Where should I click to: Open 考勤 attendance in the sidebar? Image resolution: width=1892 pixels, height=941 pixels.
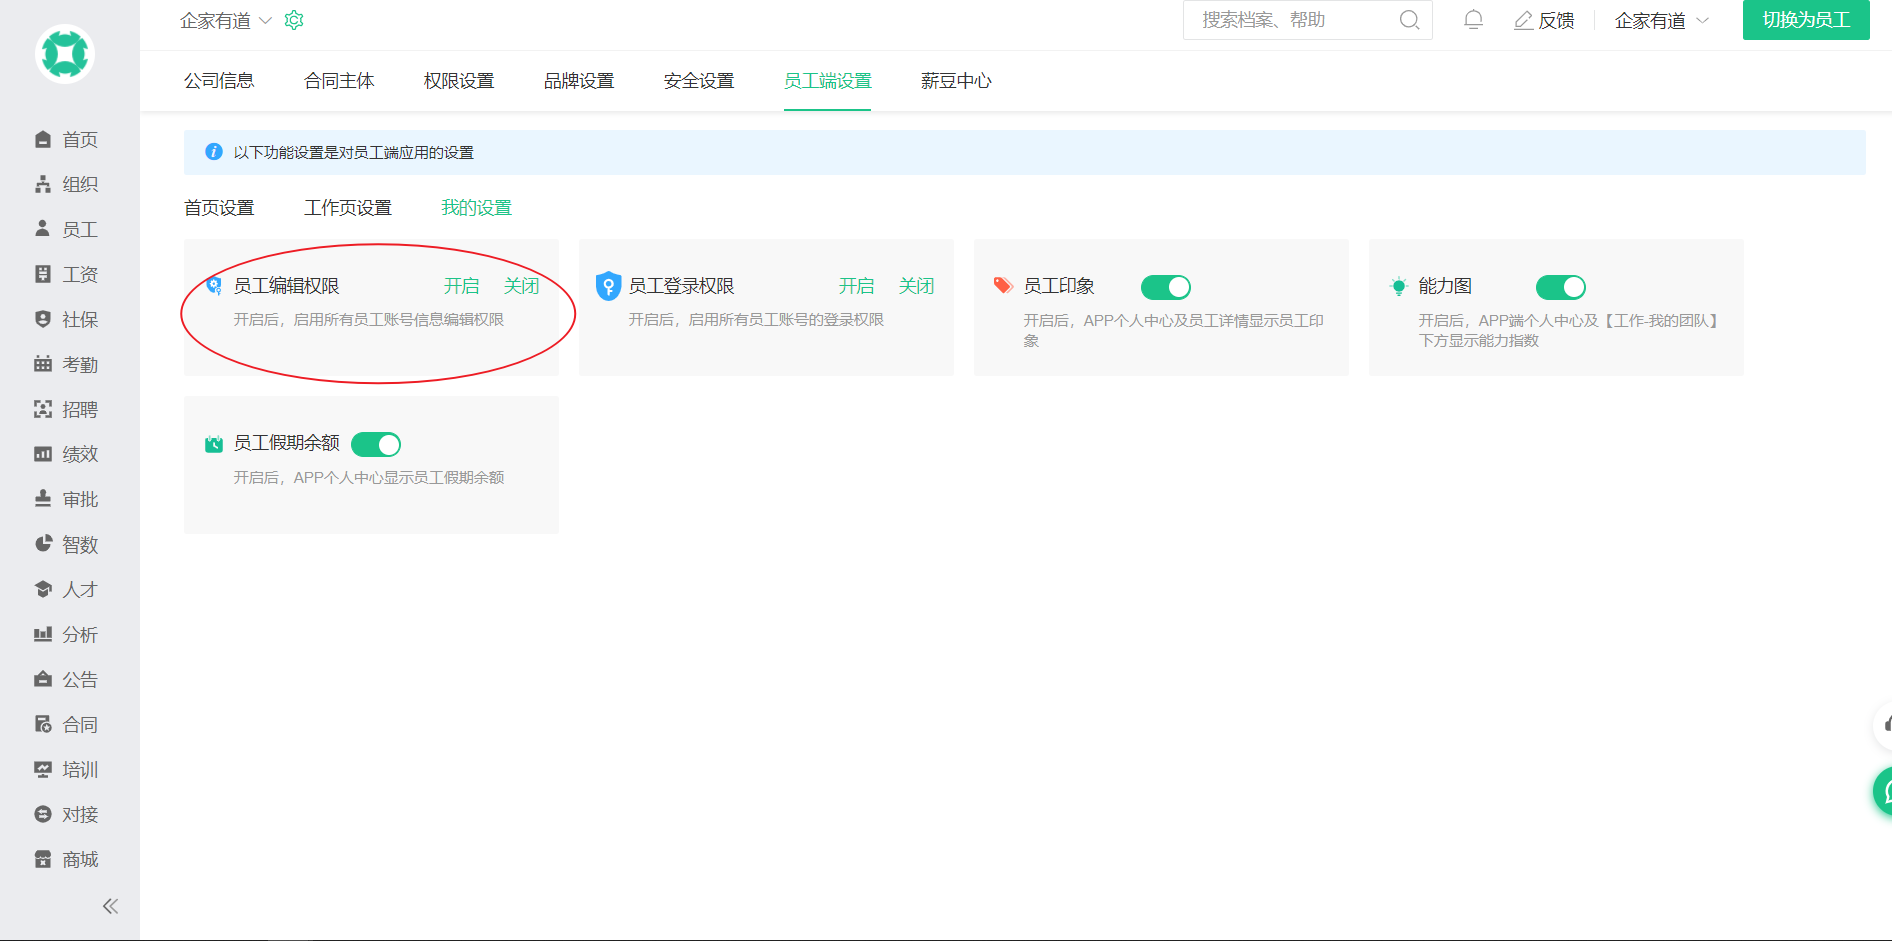point(67,364)
